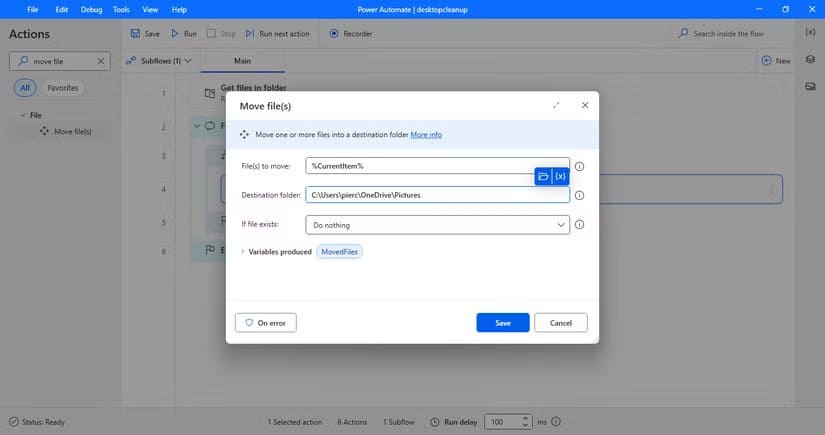The image size is (825, 435).
Task: Click the Save toolbar button
Action: click(145, 34)
